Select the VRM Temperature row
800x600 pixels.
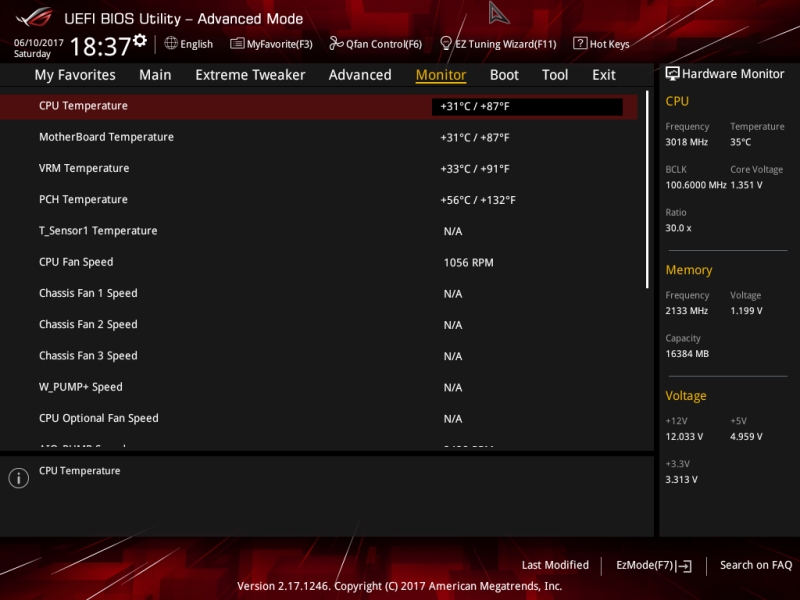319,168
